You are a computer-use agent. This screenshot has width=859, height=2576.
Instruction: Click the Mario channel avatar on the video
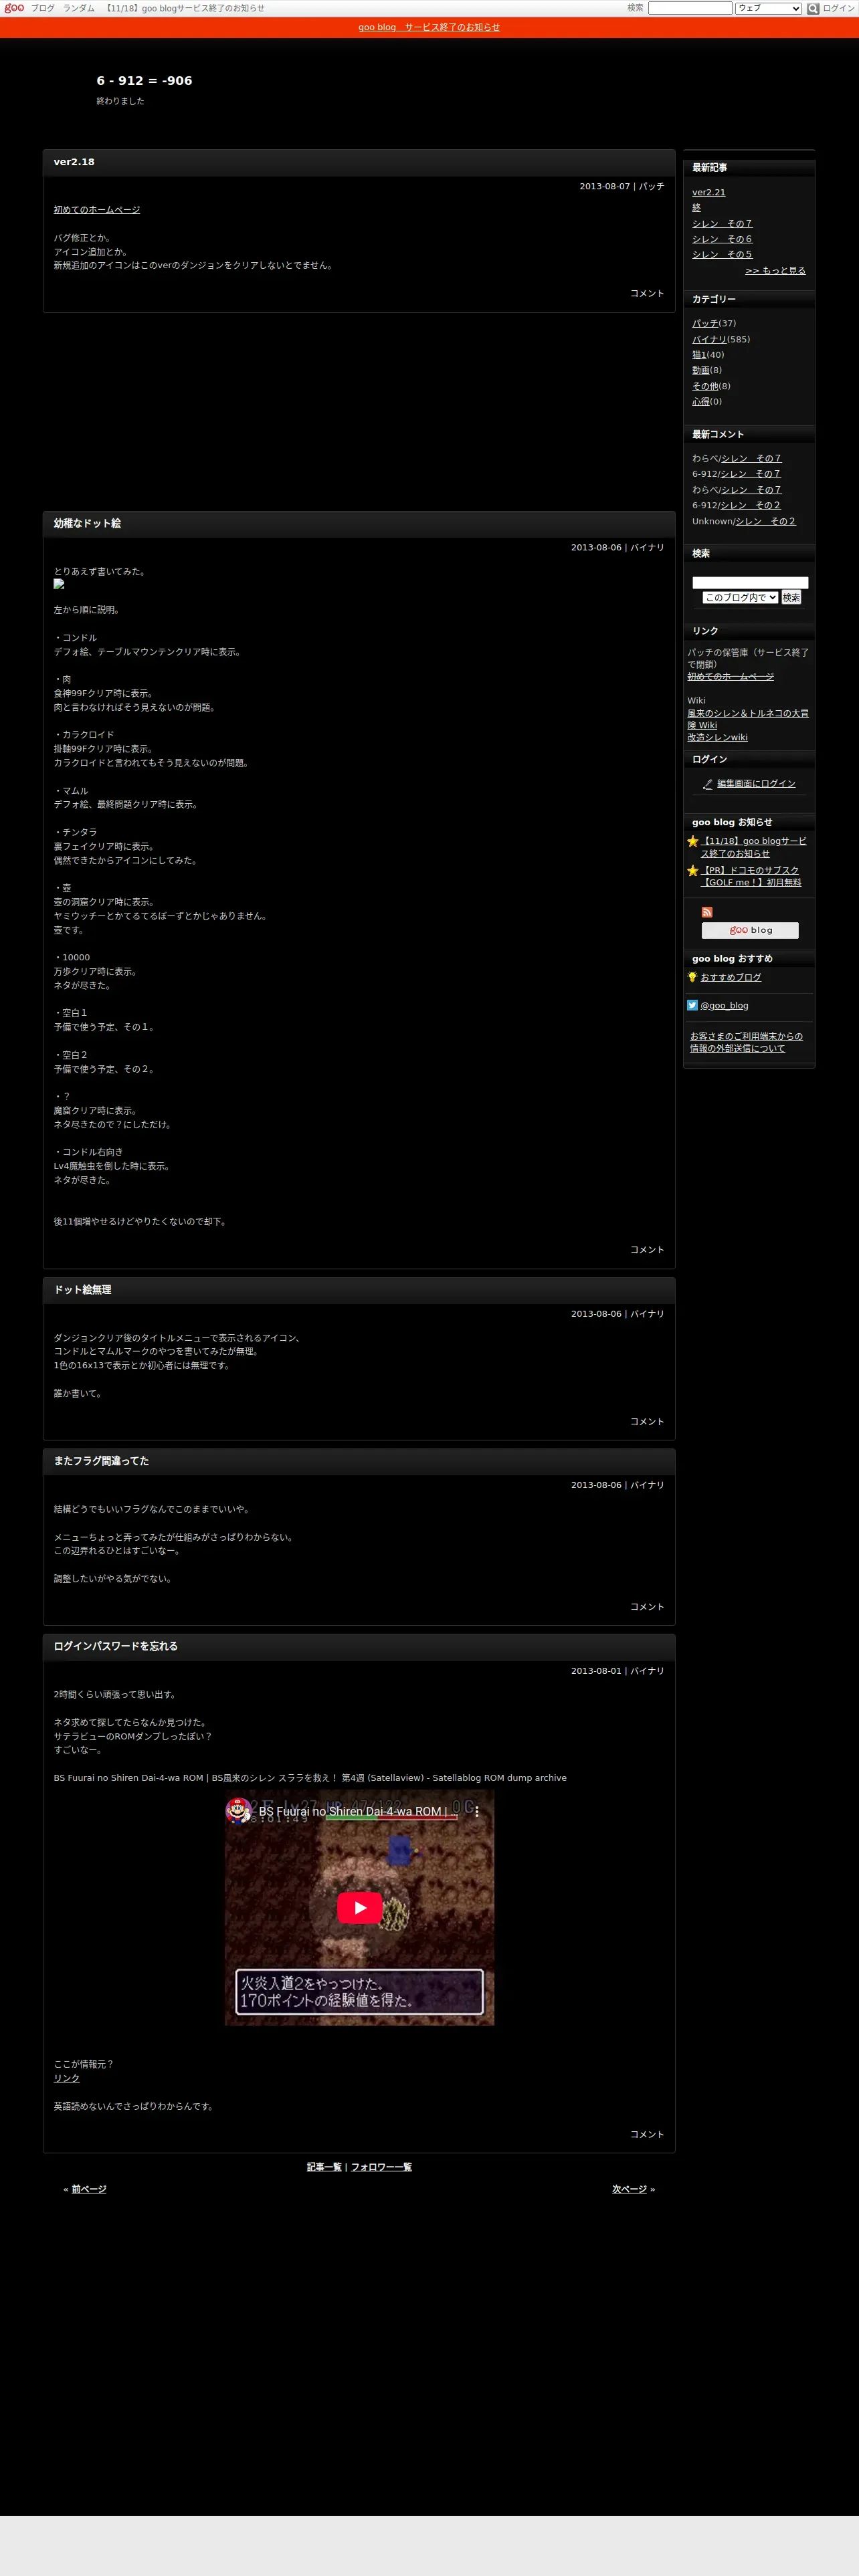[238, 1810]
